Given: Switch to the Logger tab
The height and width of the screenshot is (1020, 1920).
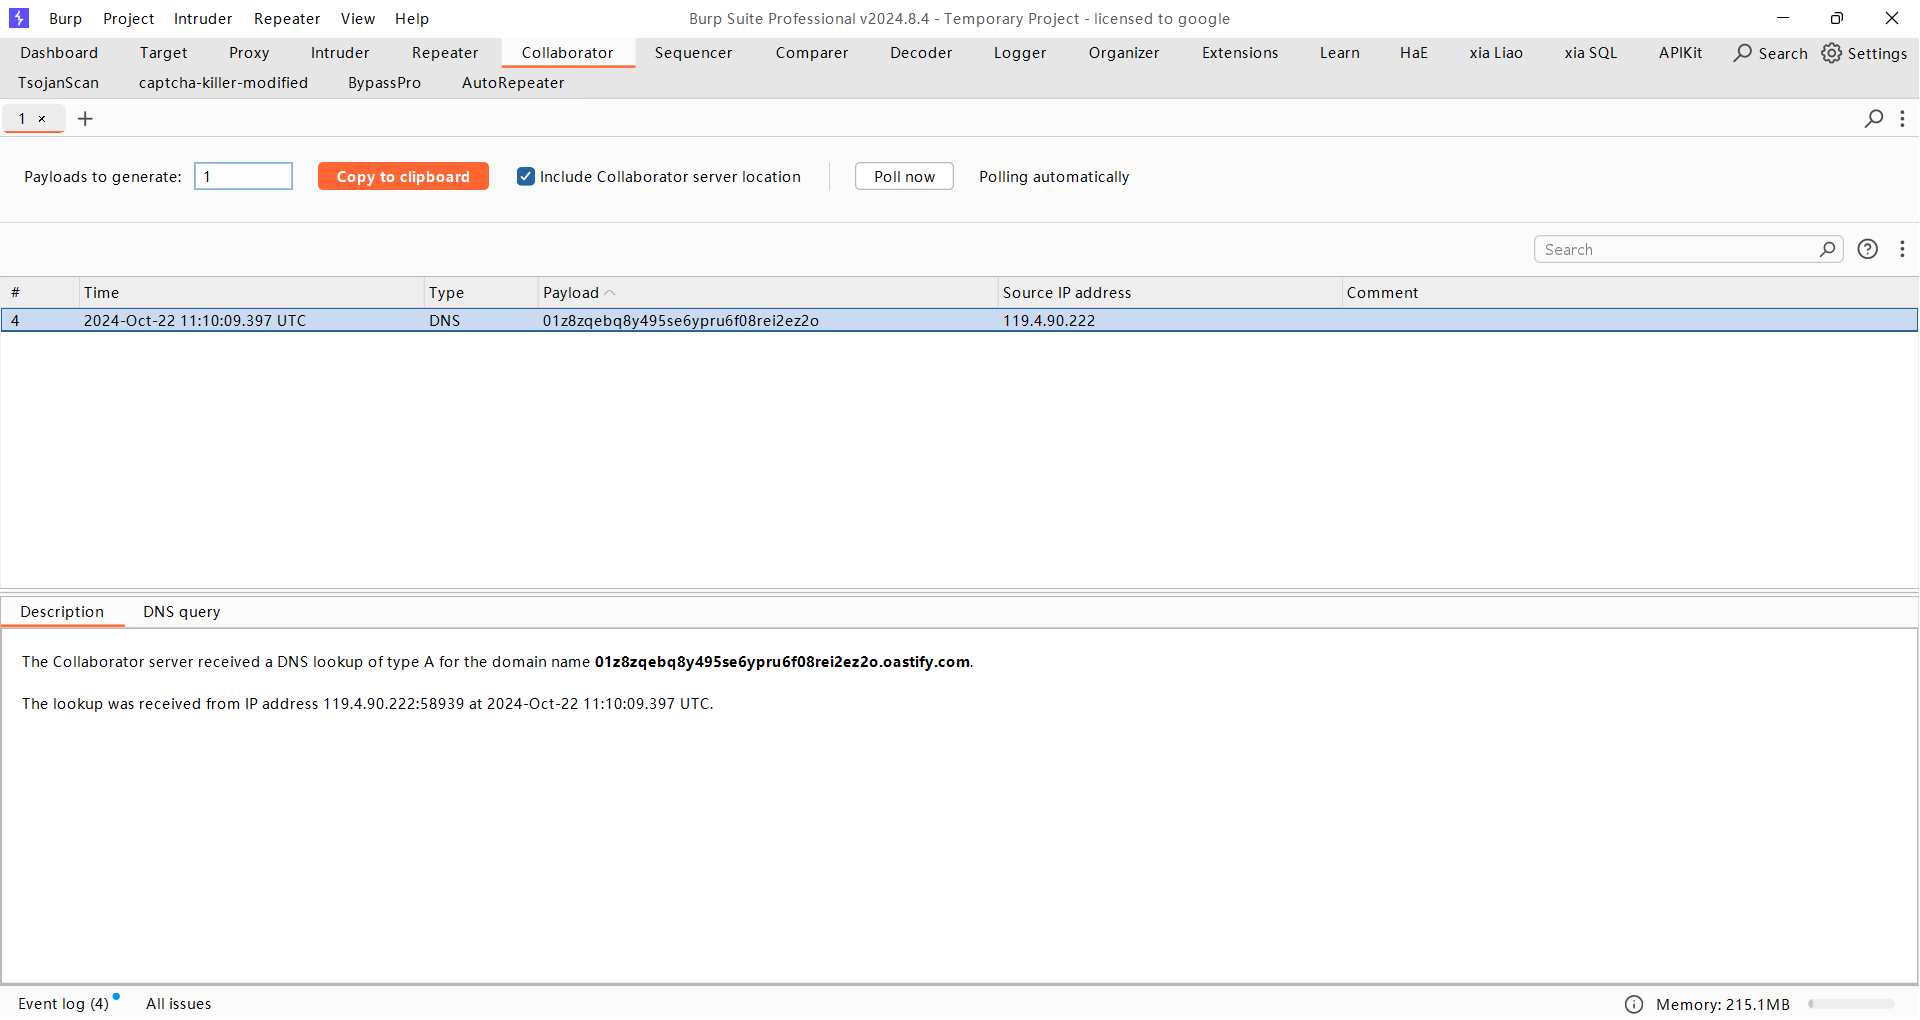Looking at the screenshot, I should tap(1020, 53).
